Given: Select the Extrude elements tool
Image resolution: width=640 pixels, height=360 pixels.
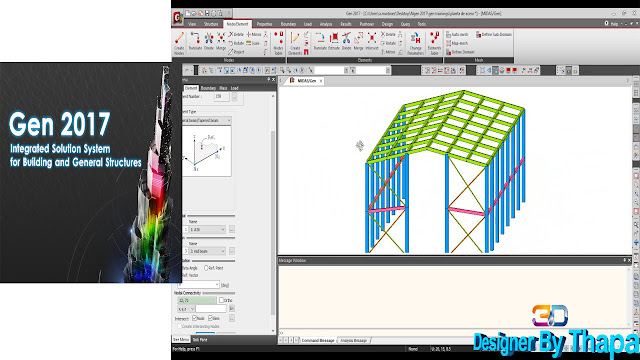Looking at the screenshot, I should point(334,41).
